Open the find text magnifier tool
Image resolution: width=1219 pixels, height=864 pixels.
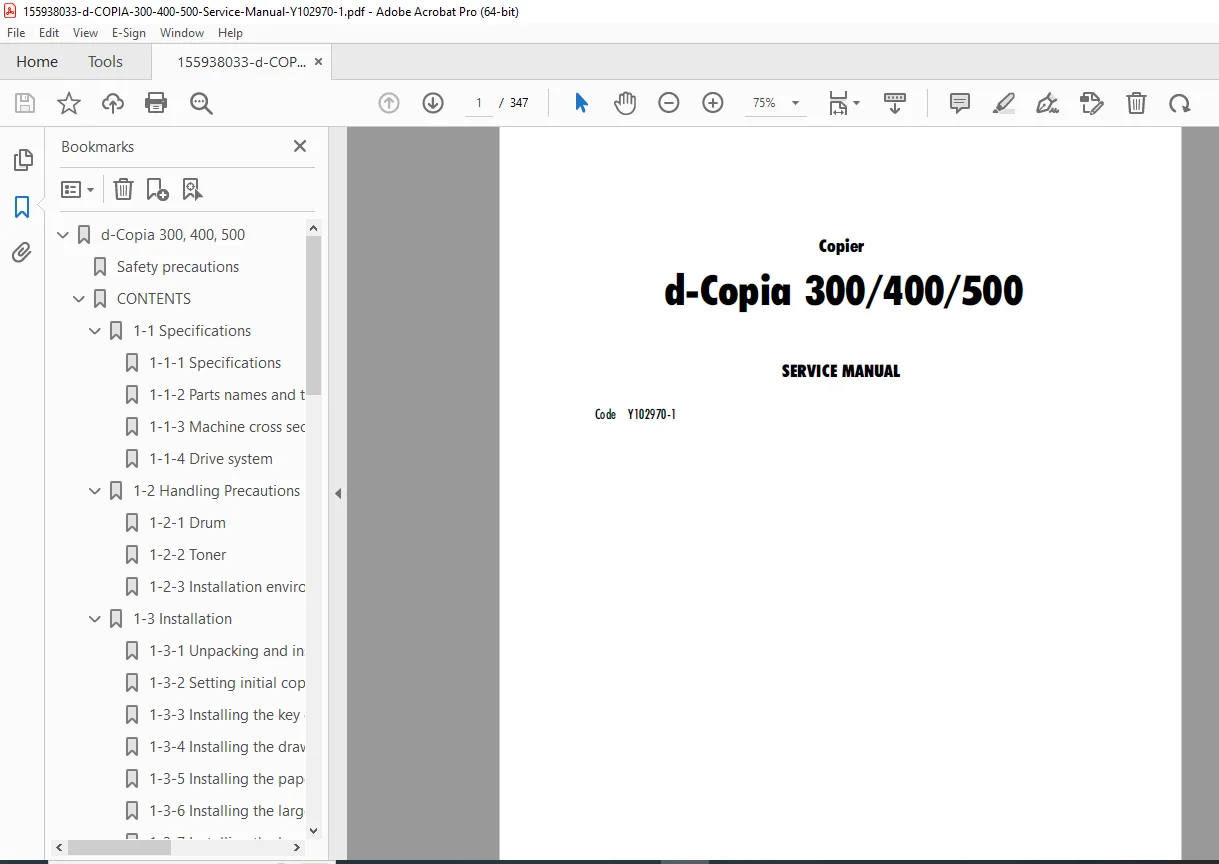tap(201, 103)
